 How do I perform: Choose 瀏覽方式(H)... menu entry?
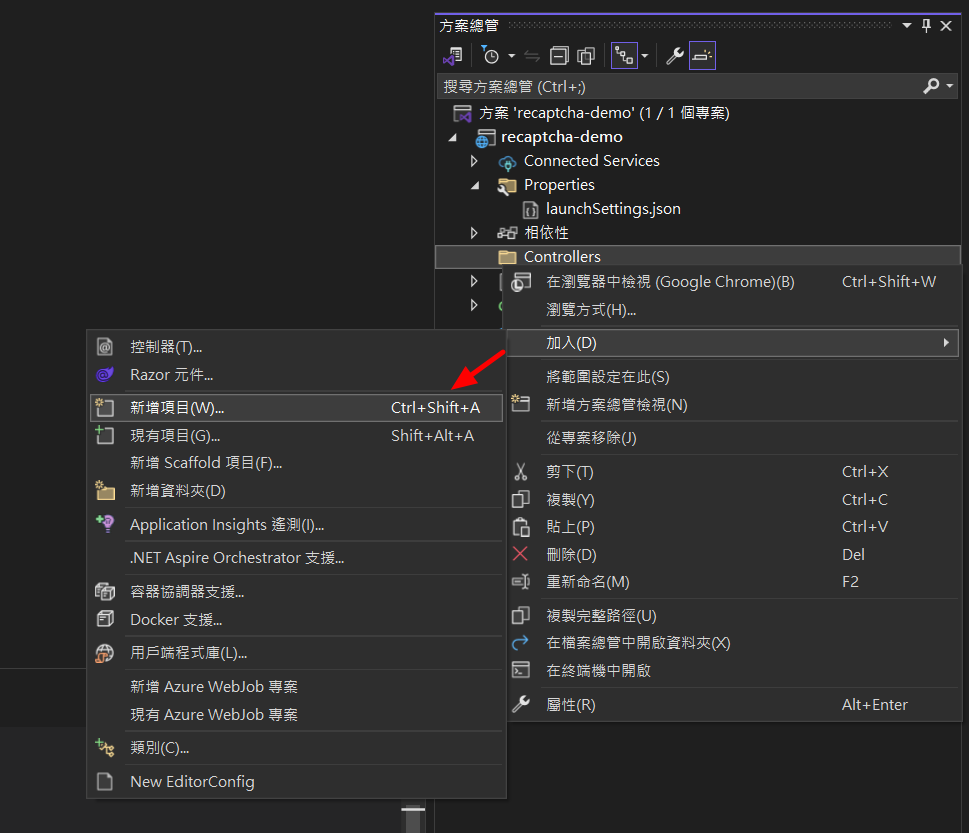tap(732, 310)
